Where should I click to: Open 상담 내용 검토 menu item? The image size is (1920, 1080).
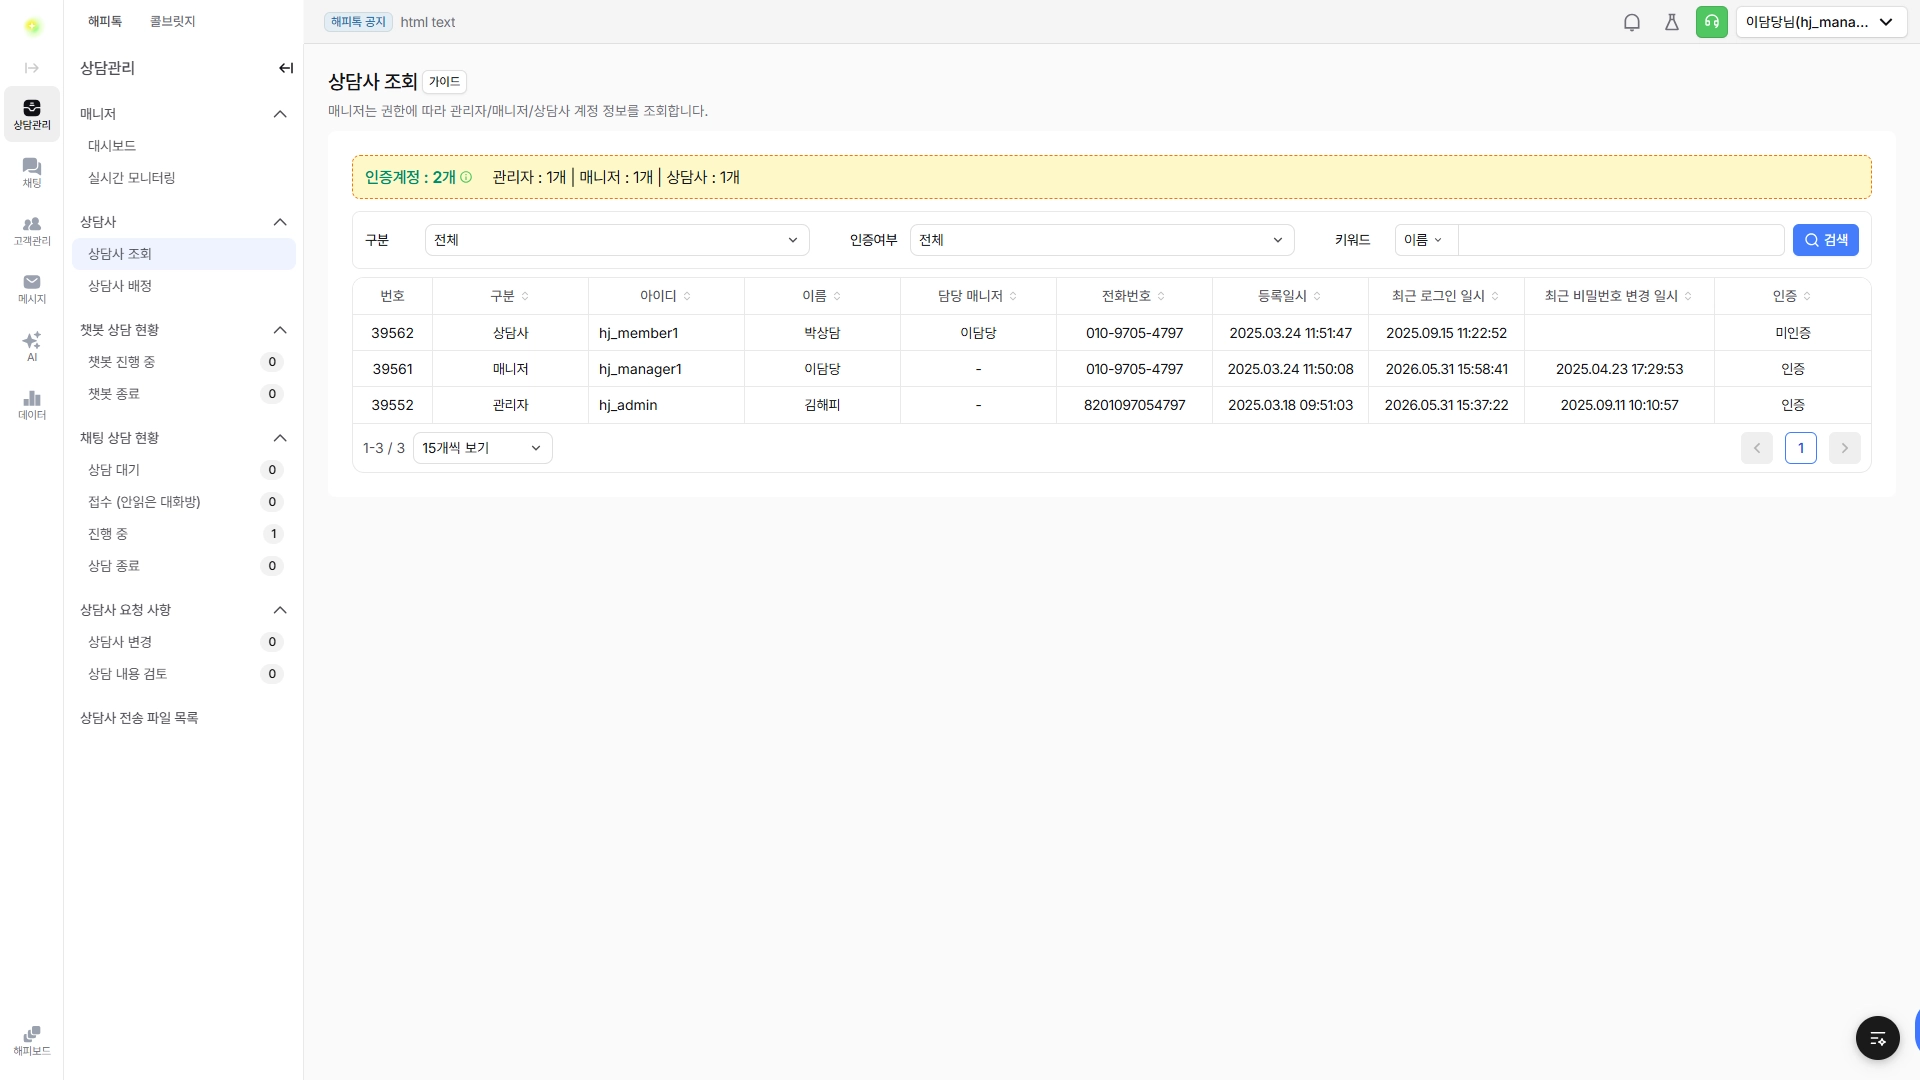(x=184, y=674)
